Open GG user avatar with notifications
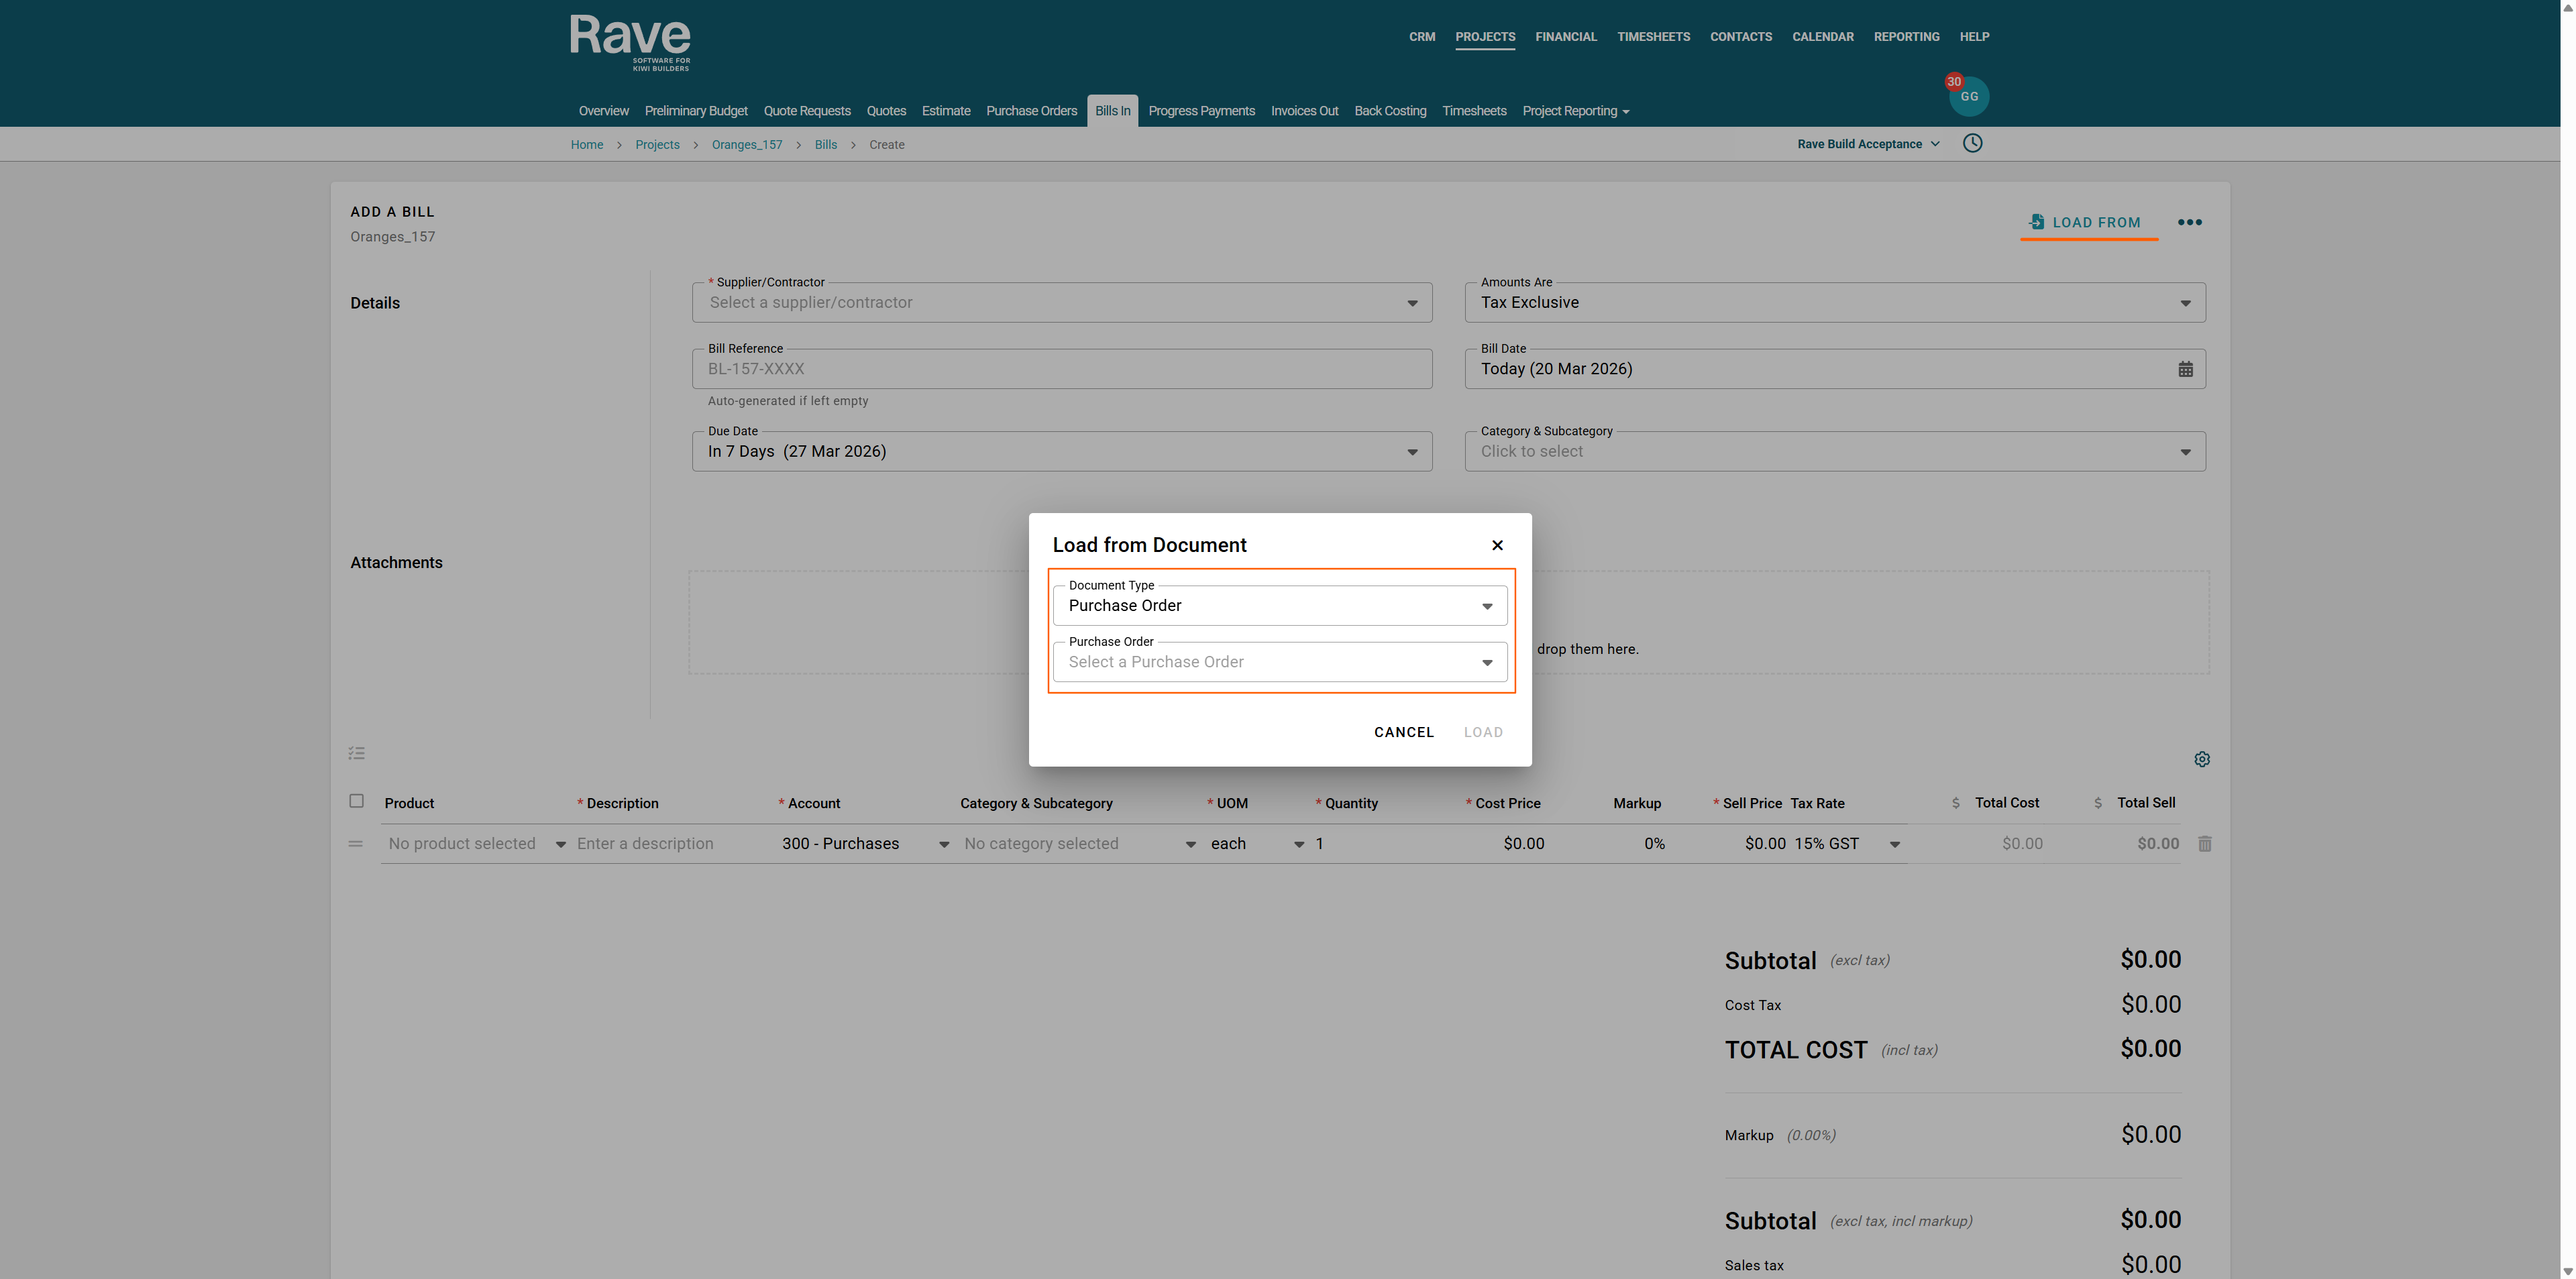Viewport: 2576px width, 1279px height. [x=1968, y=96]
